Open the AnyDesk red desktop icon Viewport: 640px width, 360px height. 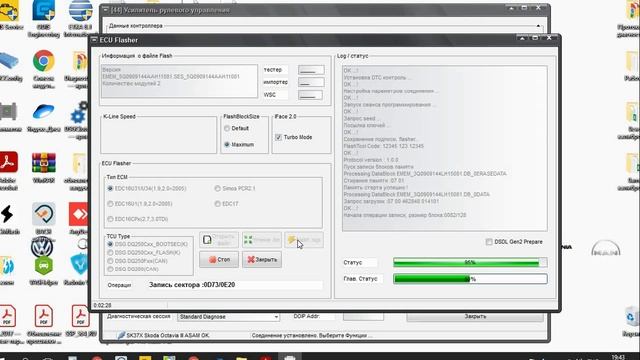coord(79,214)
